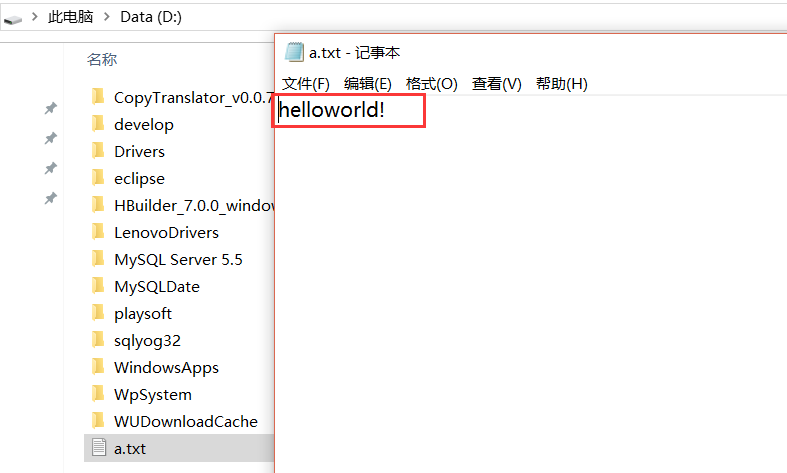Sort files by the 名称 column header
Viewport: 787px width, 473px height.
point(102,60)
